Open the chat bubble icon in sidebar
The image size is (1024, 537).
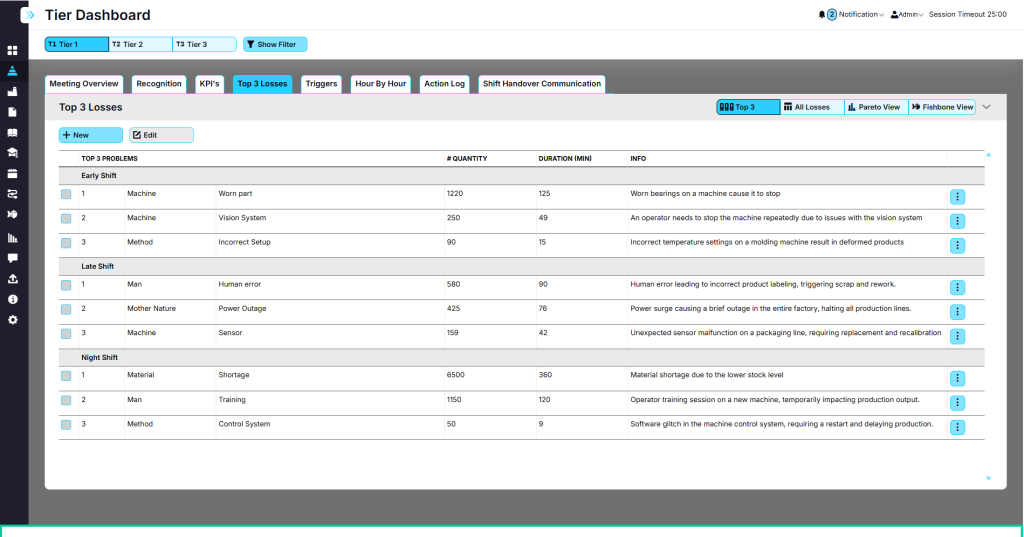click(12, 258)
